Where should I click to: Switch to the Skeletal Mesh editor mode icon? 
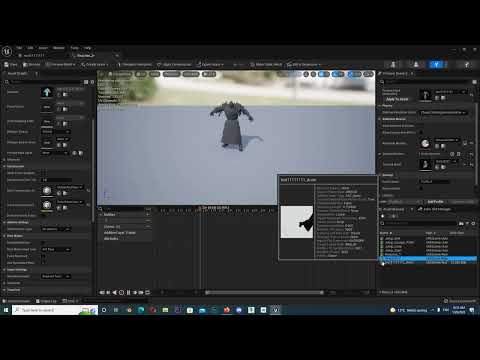tap(416, 64)
